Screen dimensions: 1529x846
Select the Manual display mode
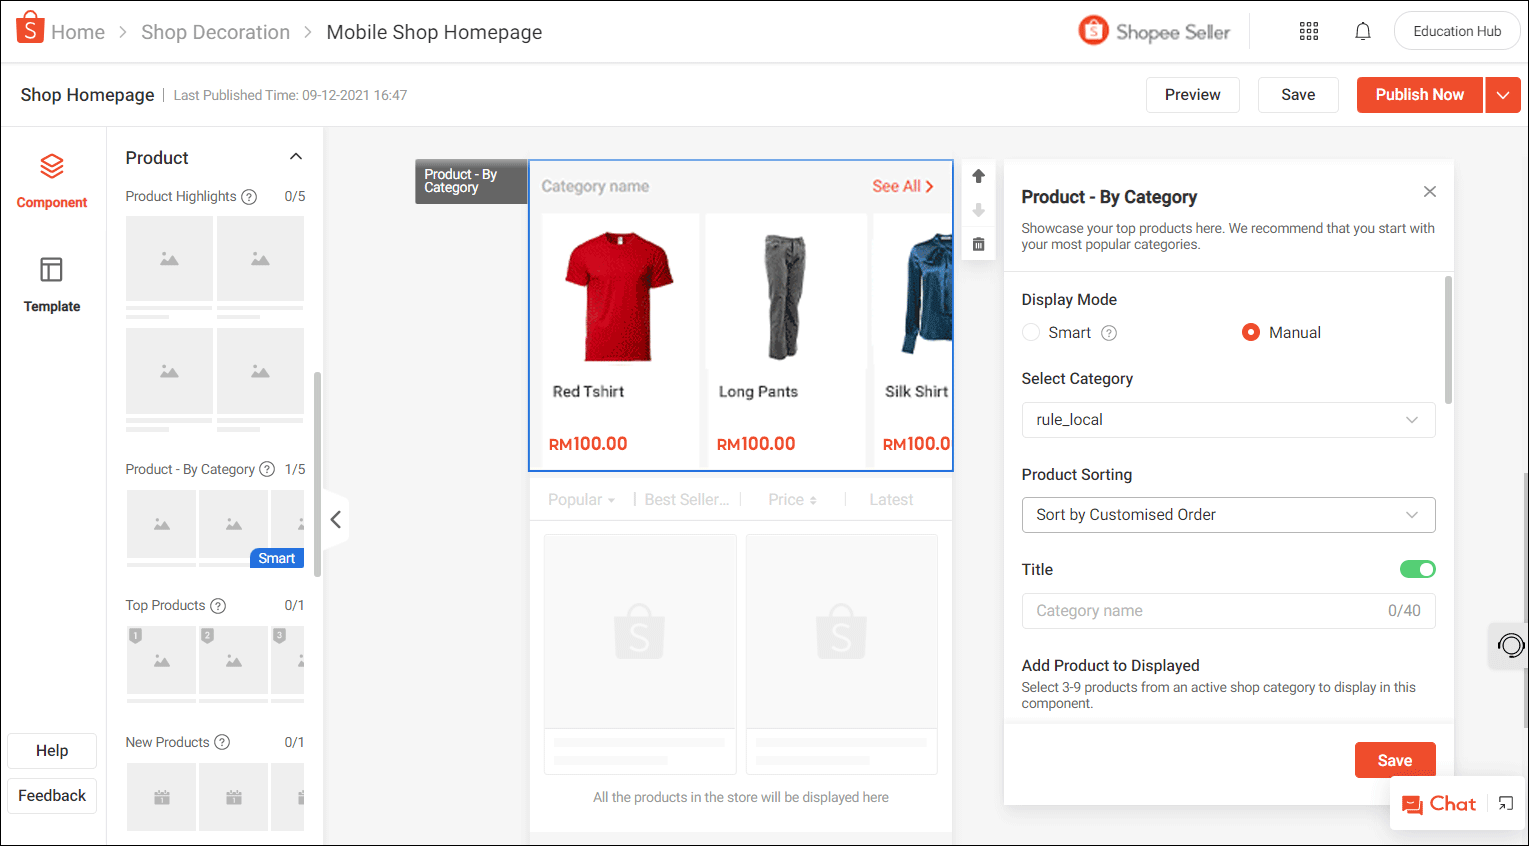click(x=1250, y=332)
